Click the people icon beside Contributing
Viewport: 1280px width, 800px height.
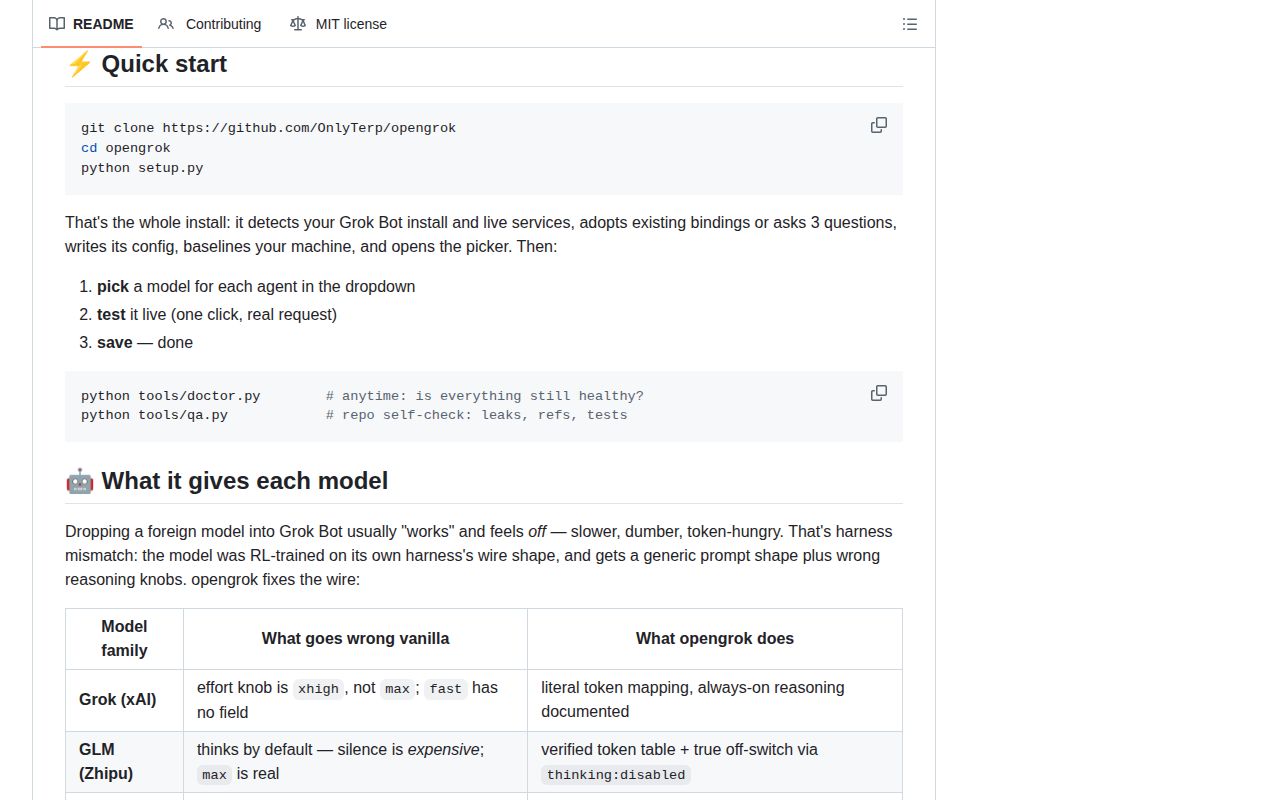tap(166, 24)
